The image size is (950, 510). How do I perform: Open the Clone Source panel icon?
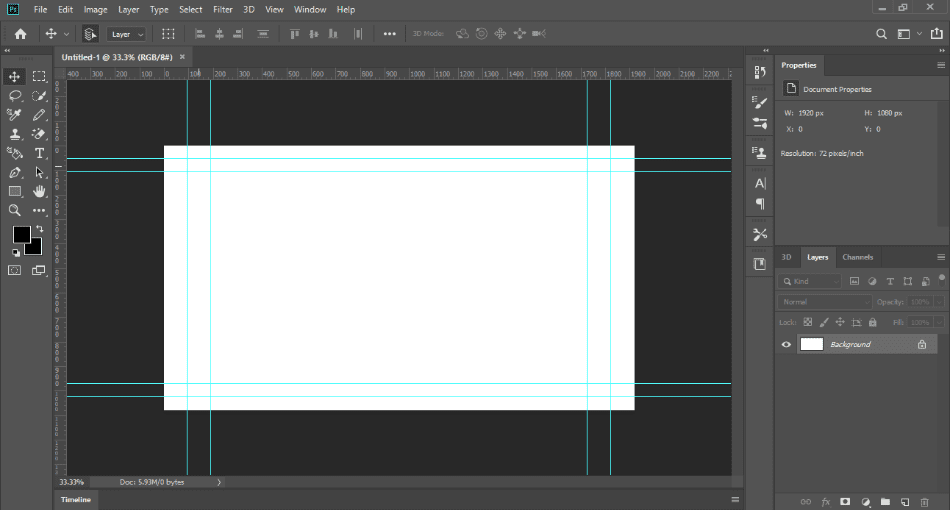tap(760, 153)
